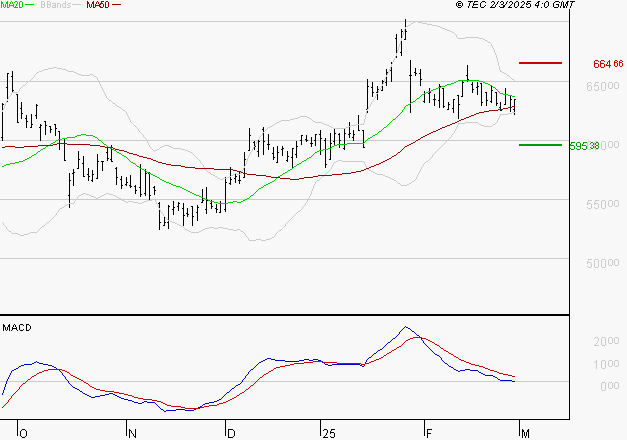
Task: Click the D month axis label
Action: pyautogui.click(x=231, y=434)
